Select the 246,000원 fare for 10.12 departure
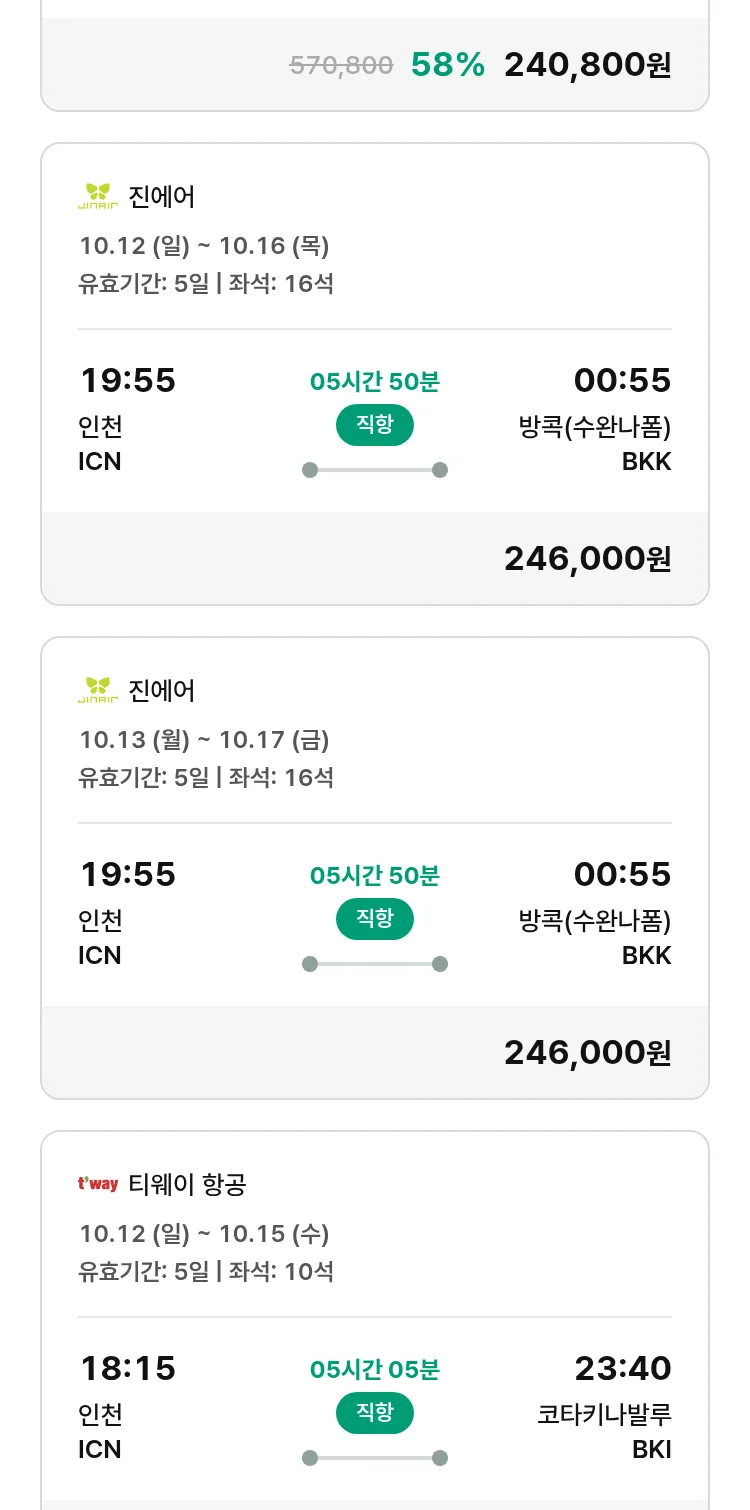 587,559
